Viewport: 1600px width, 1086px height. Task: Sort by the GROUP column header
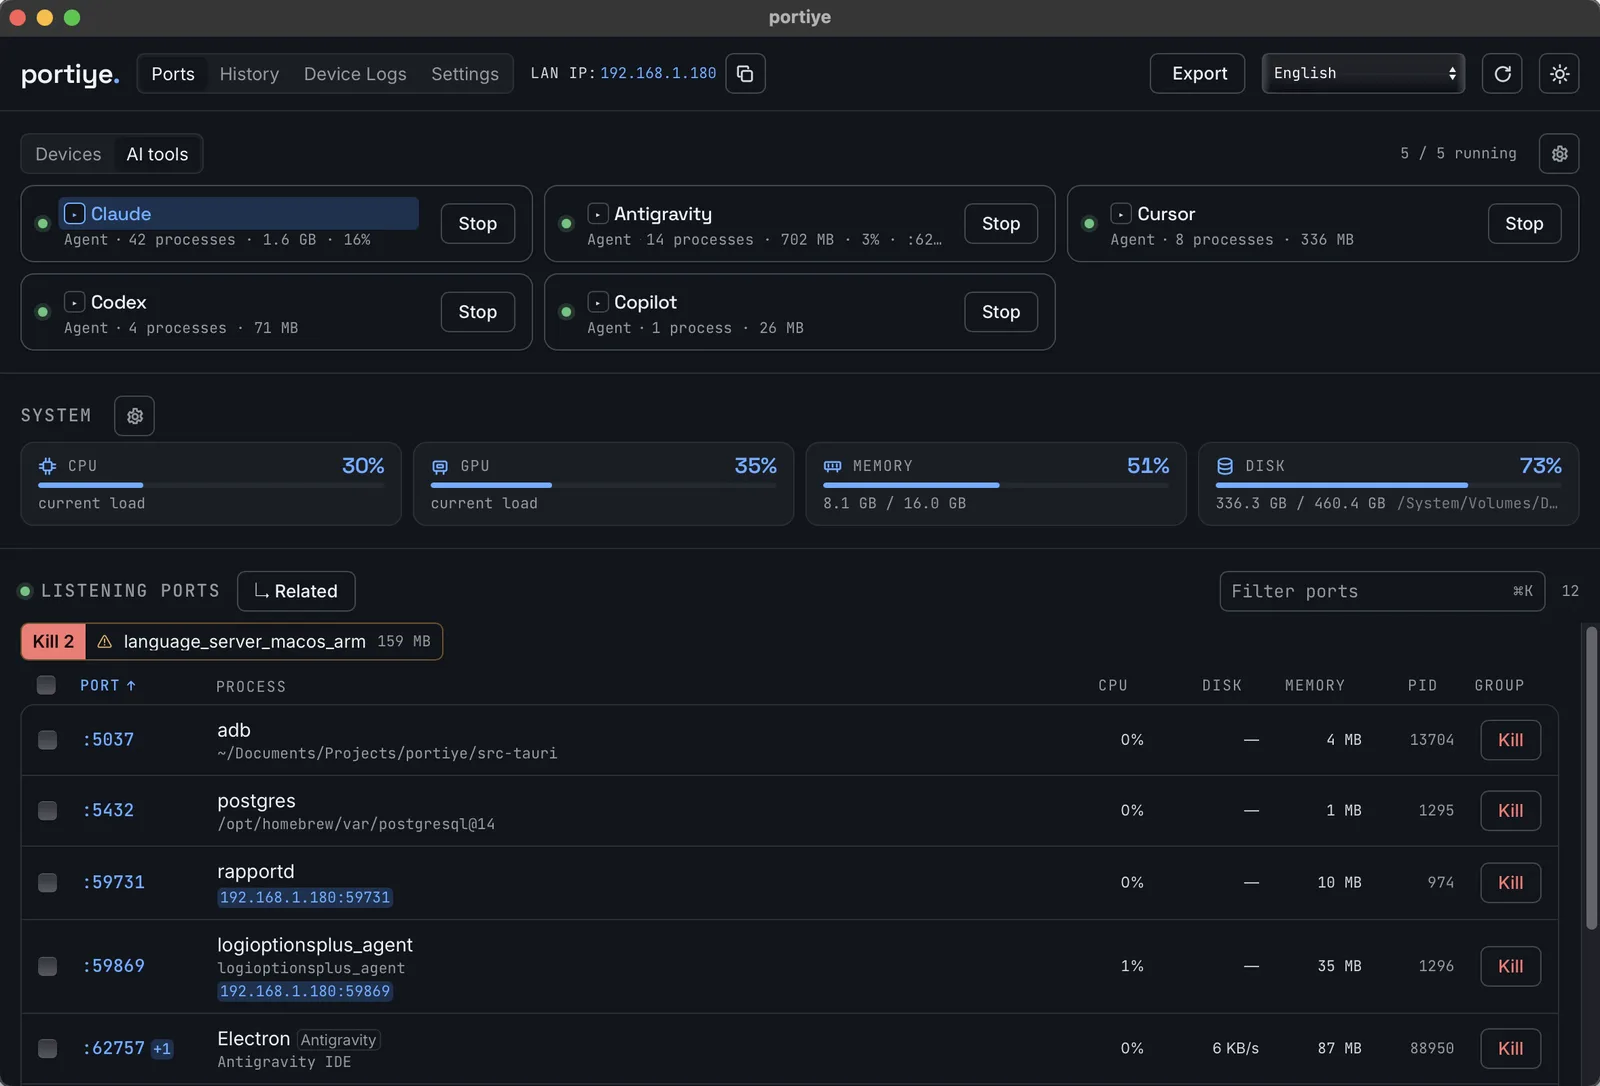(1499, 686)
